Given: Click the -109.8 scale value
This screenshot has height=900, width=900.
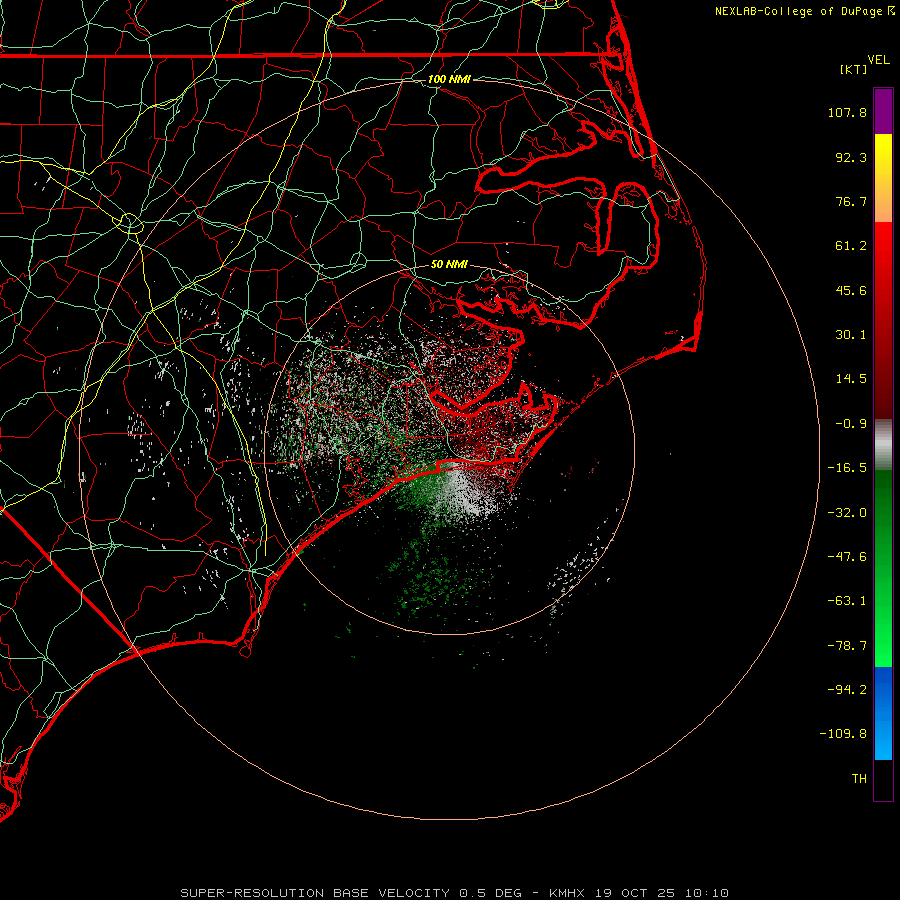Looking at the screenshot, I should click(843, 734).
